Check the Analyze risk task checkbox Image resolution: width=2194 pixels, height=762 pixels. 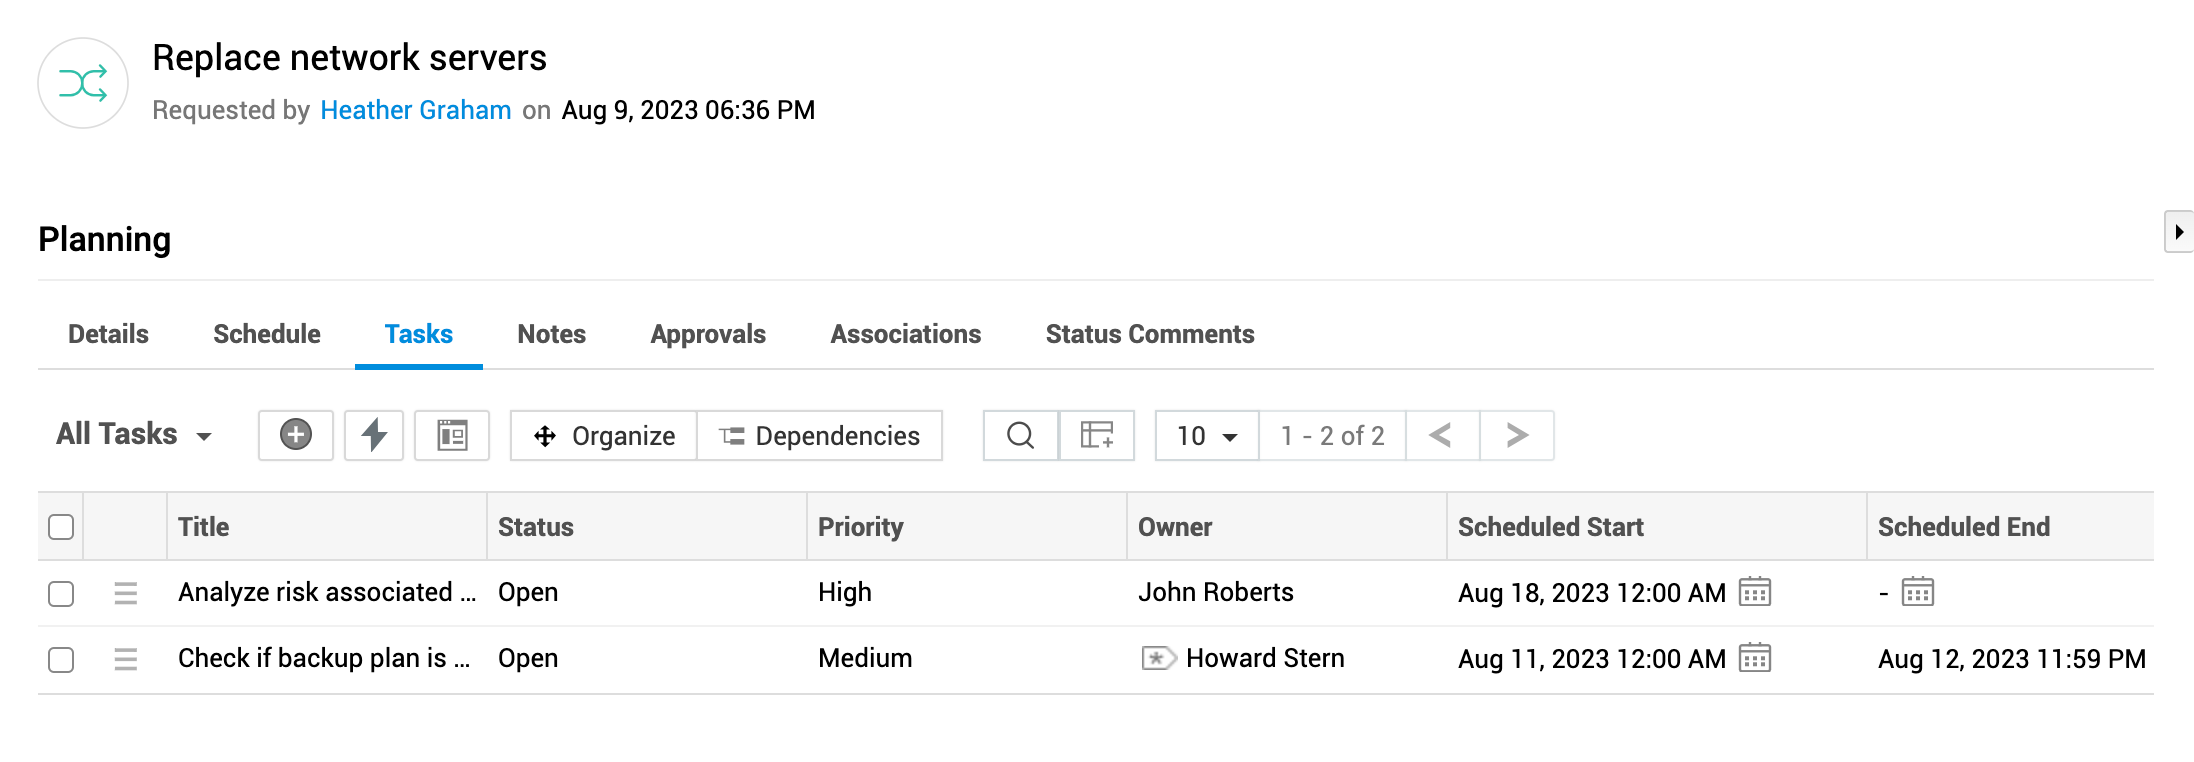pyautogui.click(x=61, y=593)
